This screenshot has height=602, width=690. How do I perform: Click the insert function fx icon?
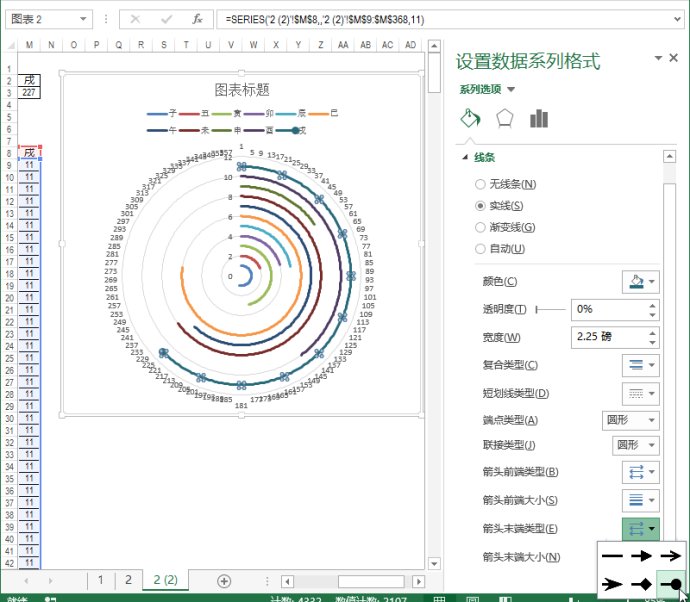click(x=197, y=19)
